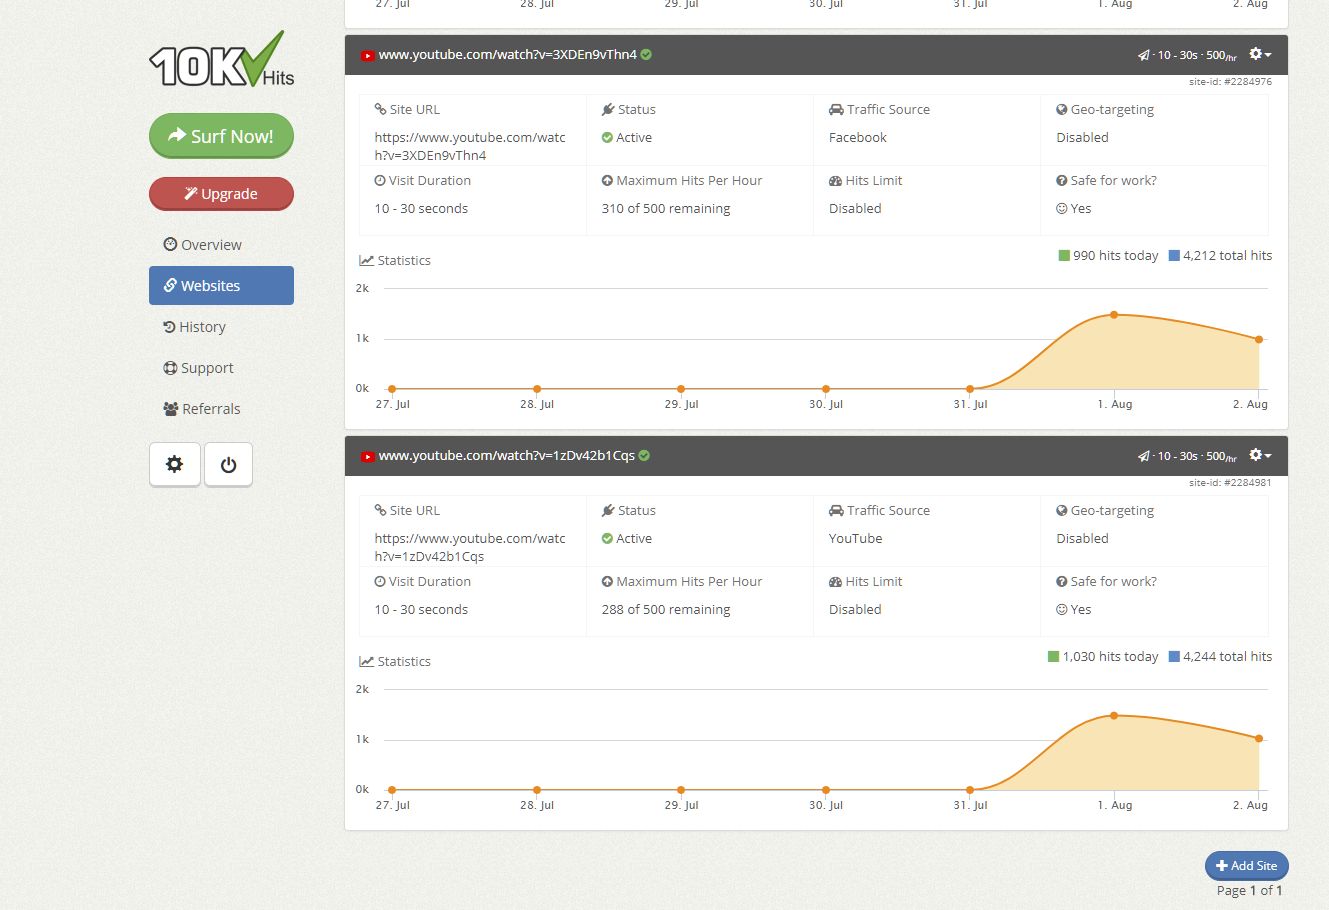Click Active status of the 1zDv42b1Cqs site
The height and width of the screenshot is (910, 1329).
627,539
